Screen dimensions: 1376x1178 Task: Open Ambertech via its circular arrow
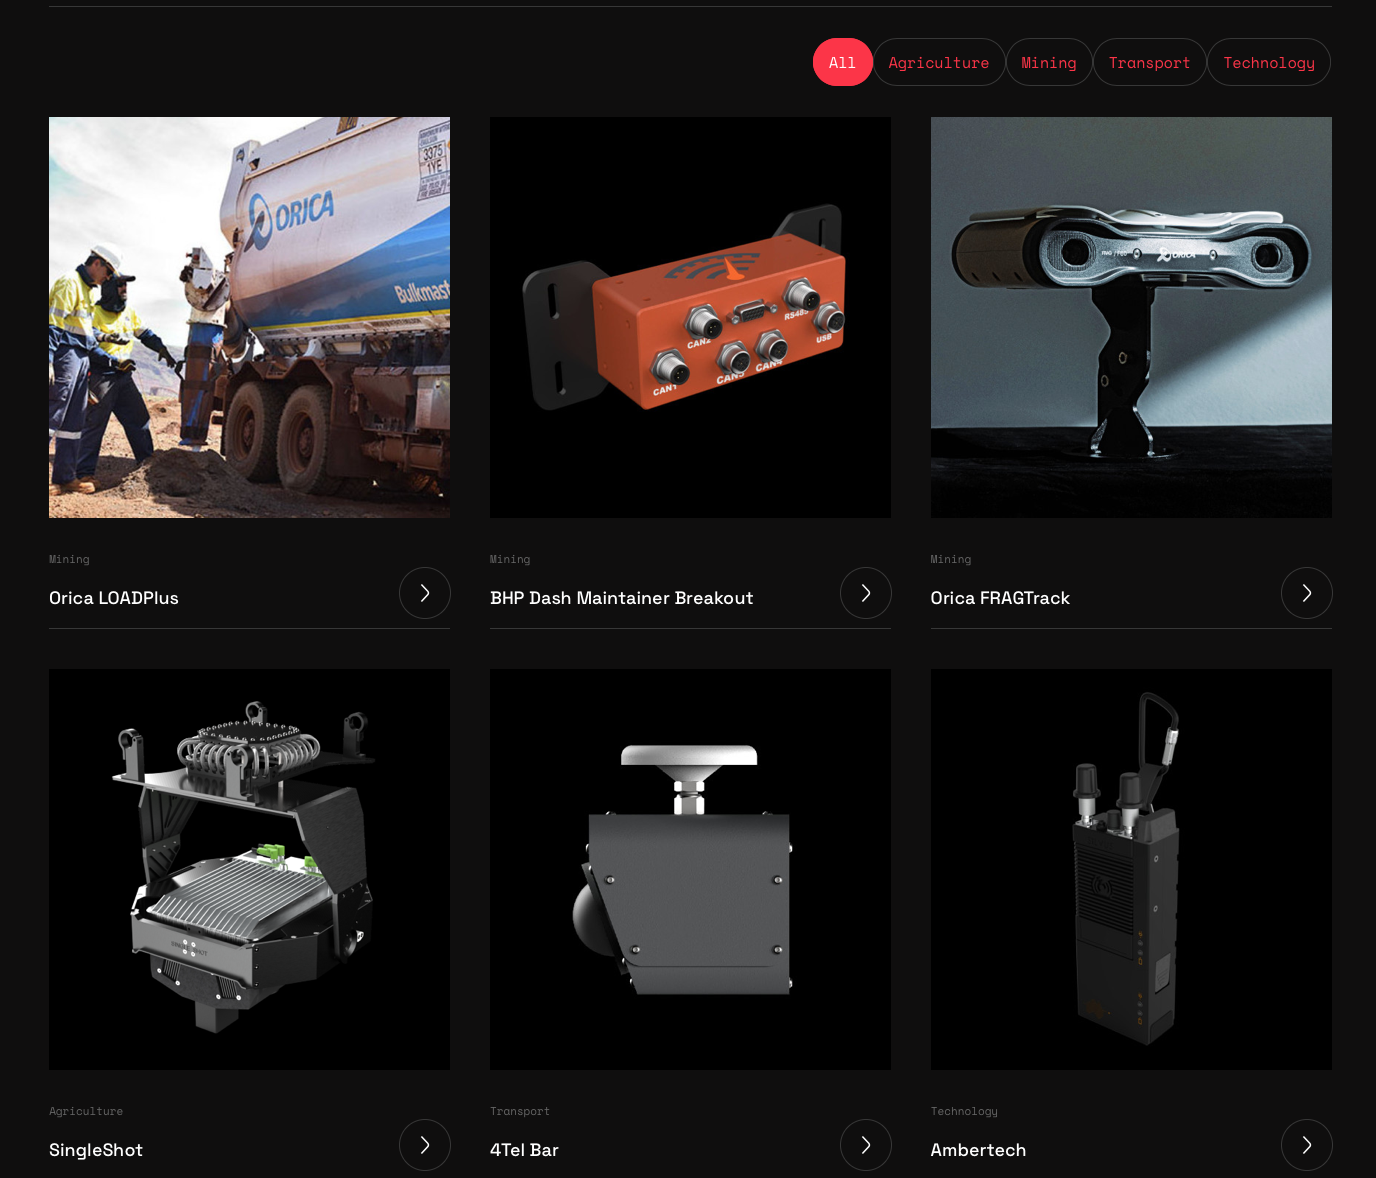click(1306, 1145)
